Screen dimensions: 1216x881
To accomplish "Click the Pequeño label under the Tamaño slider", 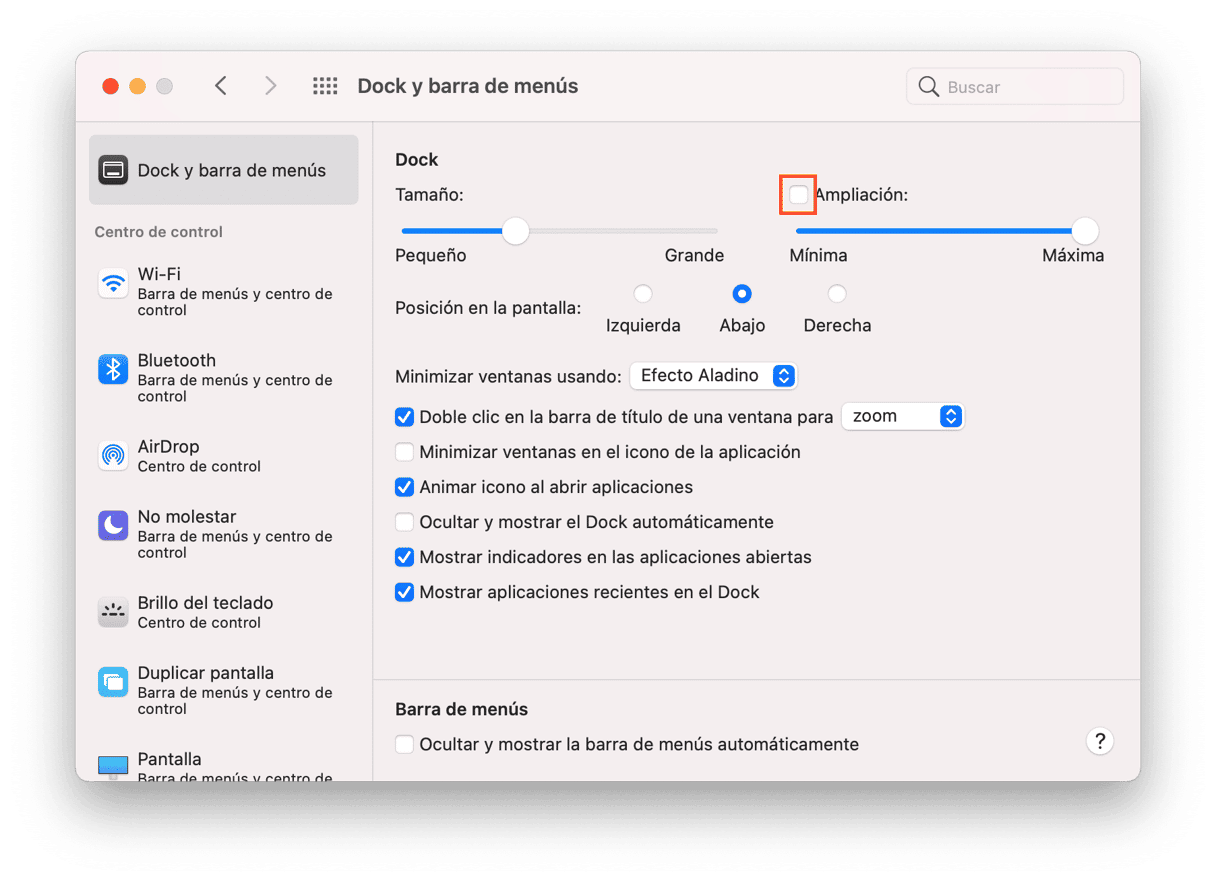I will click(x=431, y=255).
